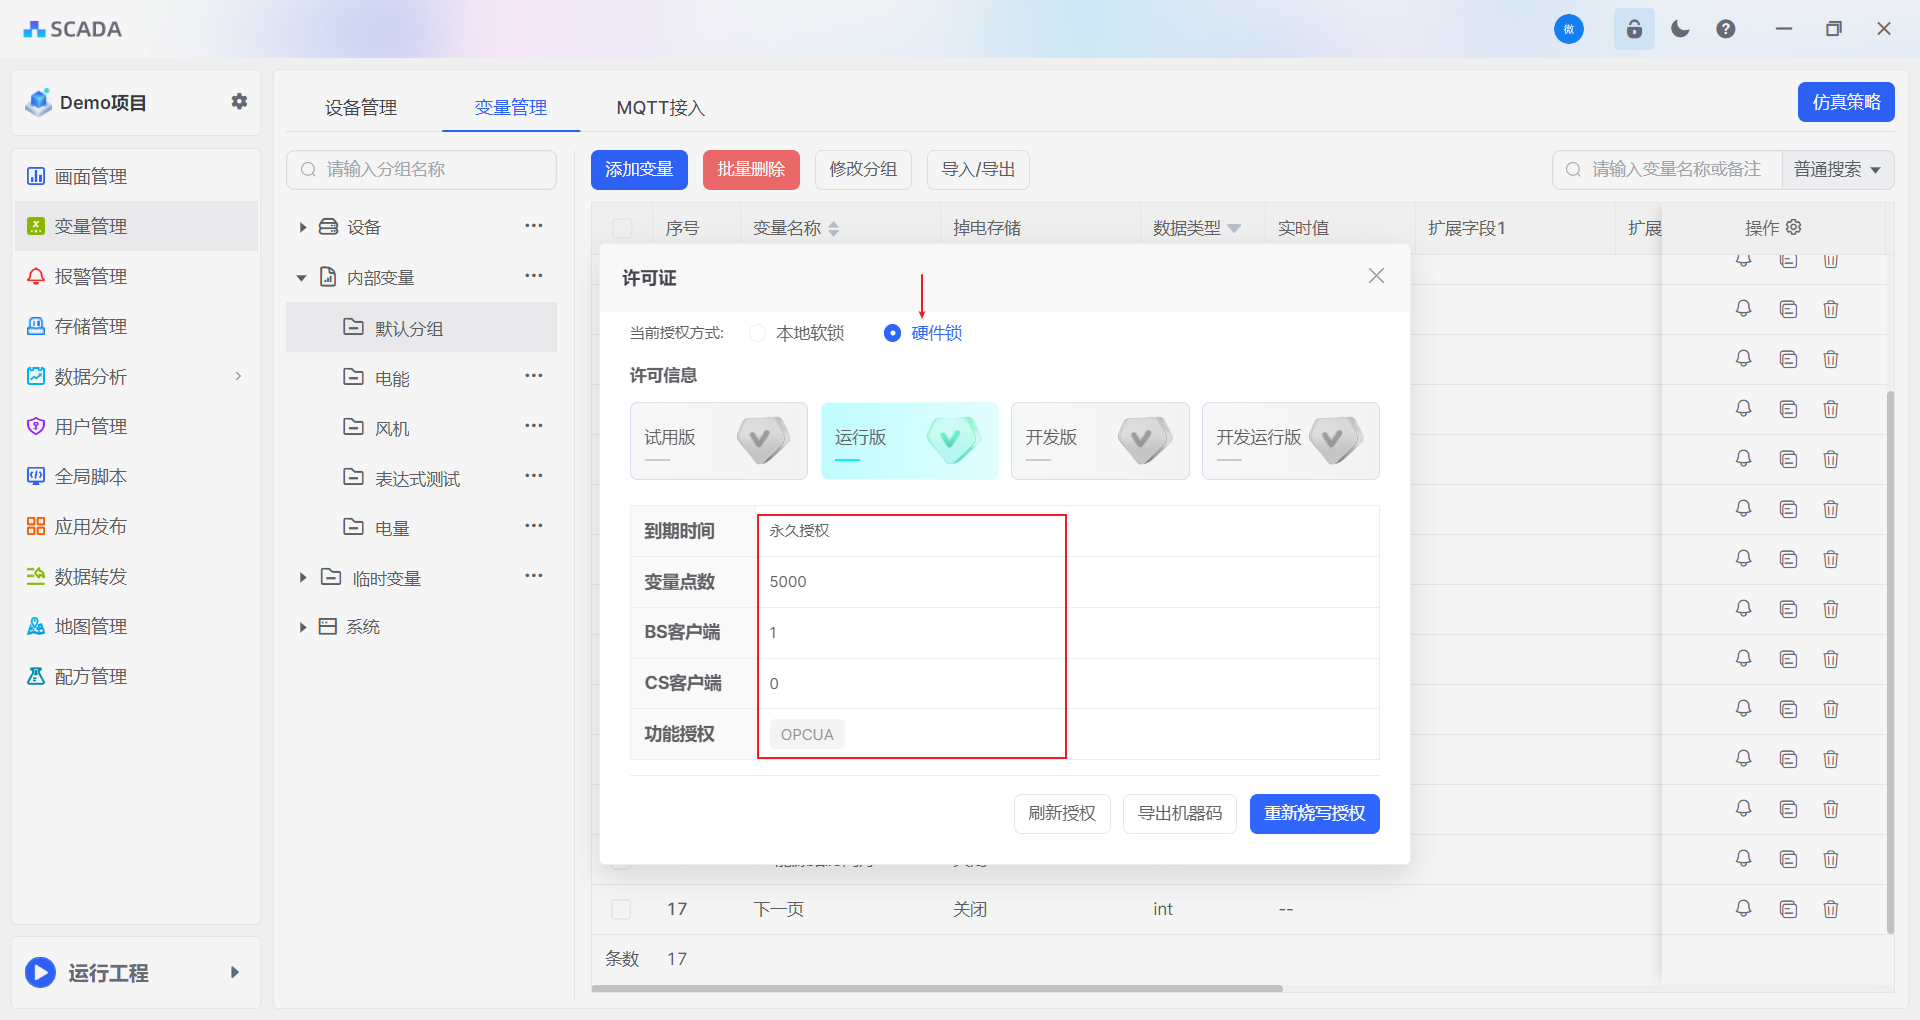Screen dimensions: 1920x1020
Task: Click the Demo project settings gear
Action: coord(239,101)
